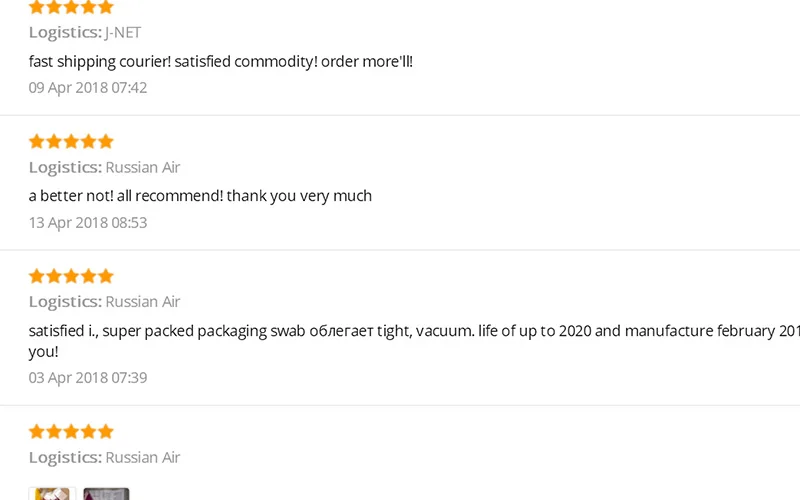Click the star rating above the photo review

click(x=71, y=432)
